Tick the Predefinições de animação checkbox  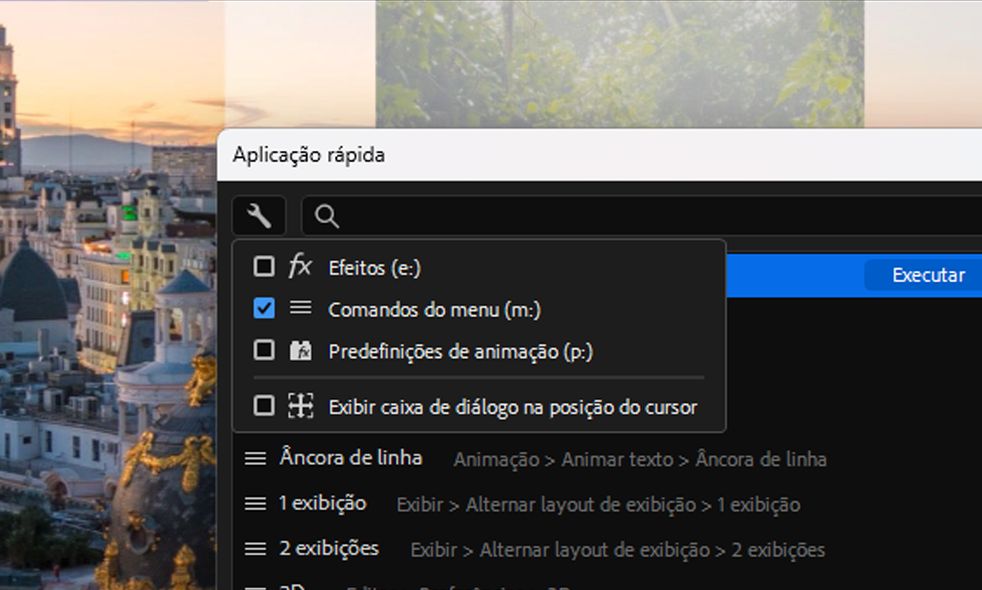tap(264, 351)
